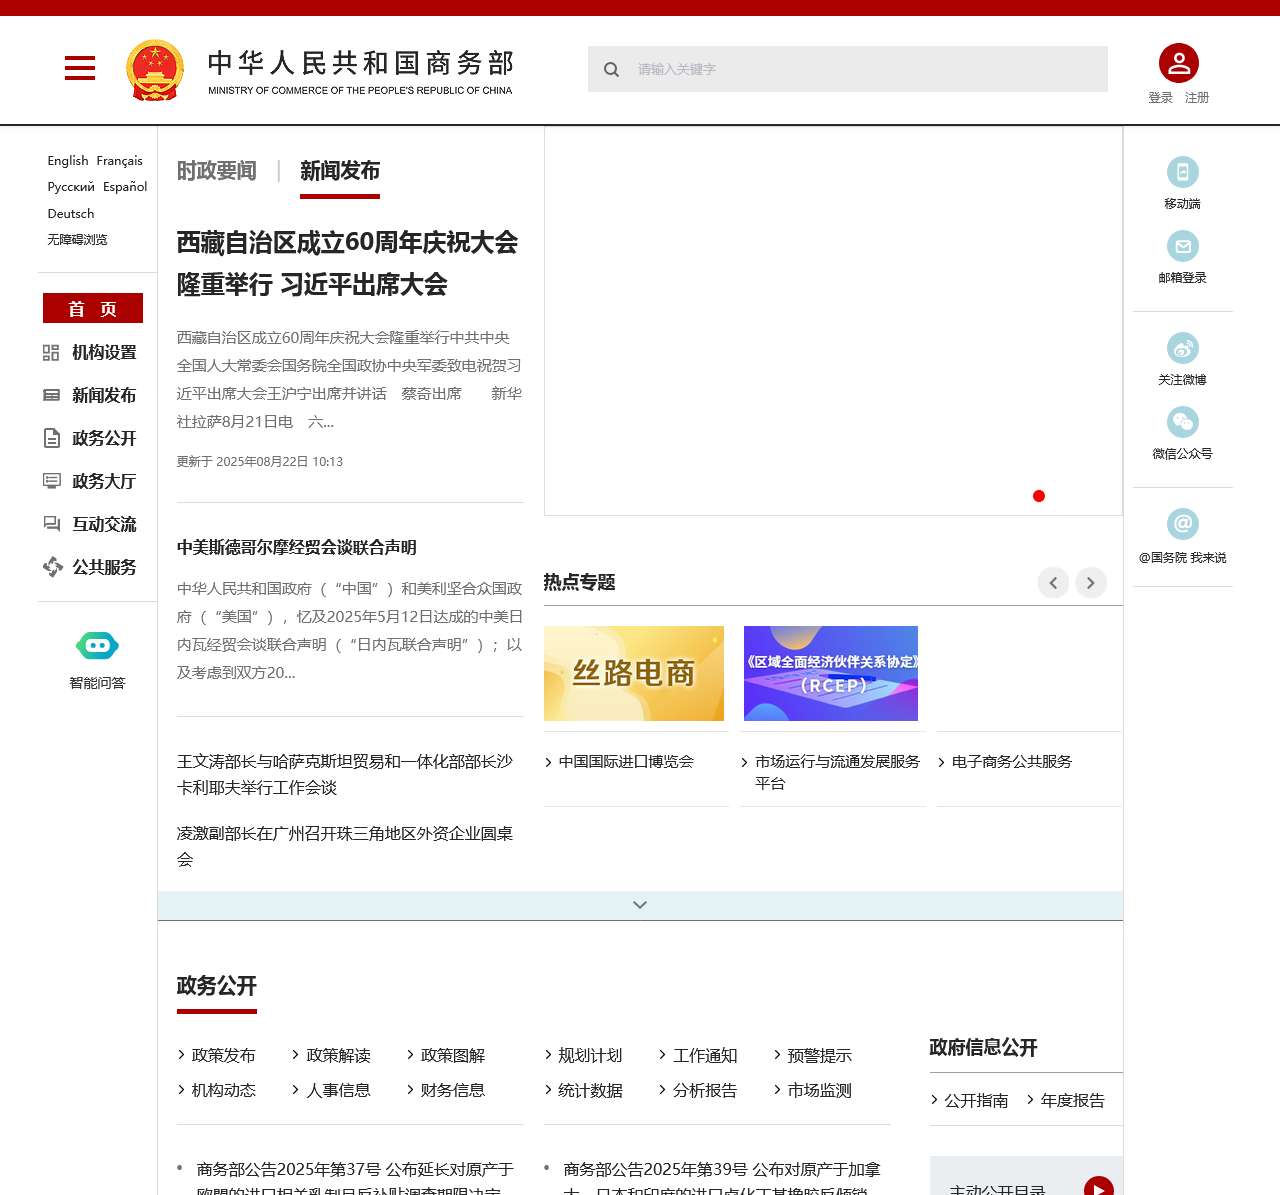Show next hot topics with right arrow
This screenshot has height=1195, width=1280.
pyautogui.click(x=1091, y=583)
